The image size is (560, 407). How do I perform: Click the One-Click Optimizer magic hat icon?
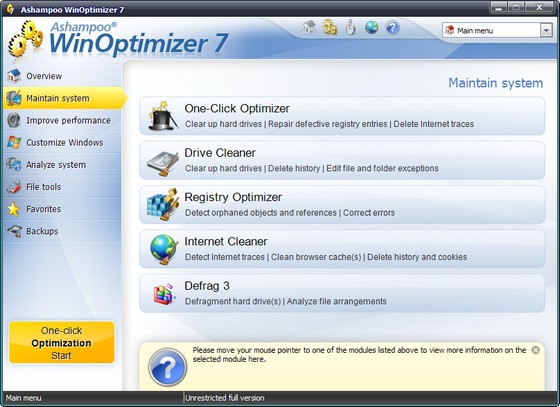click(x=162, y=116)
